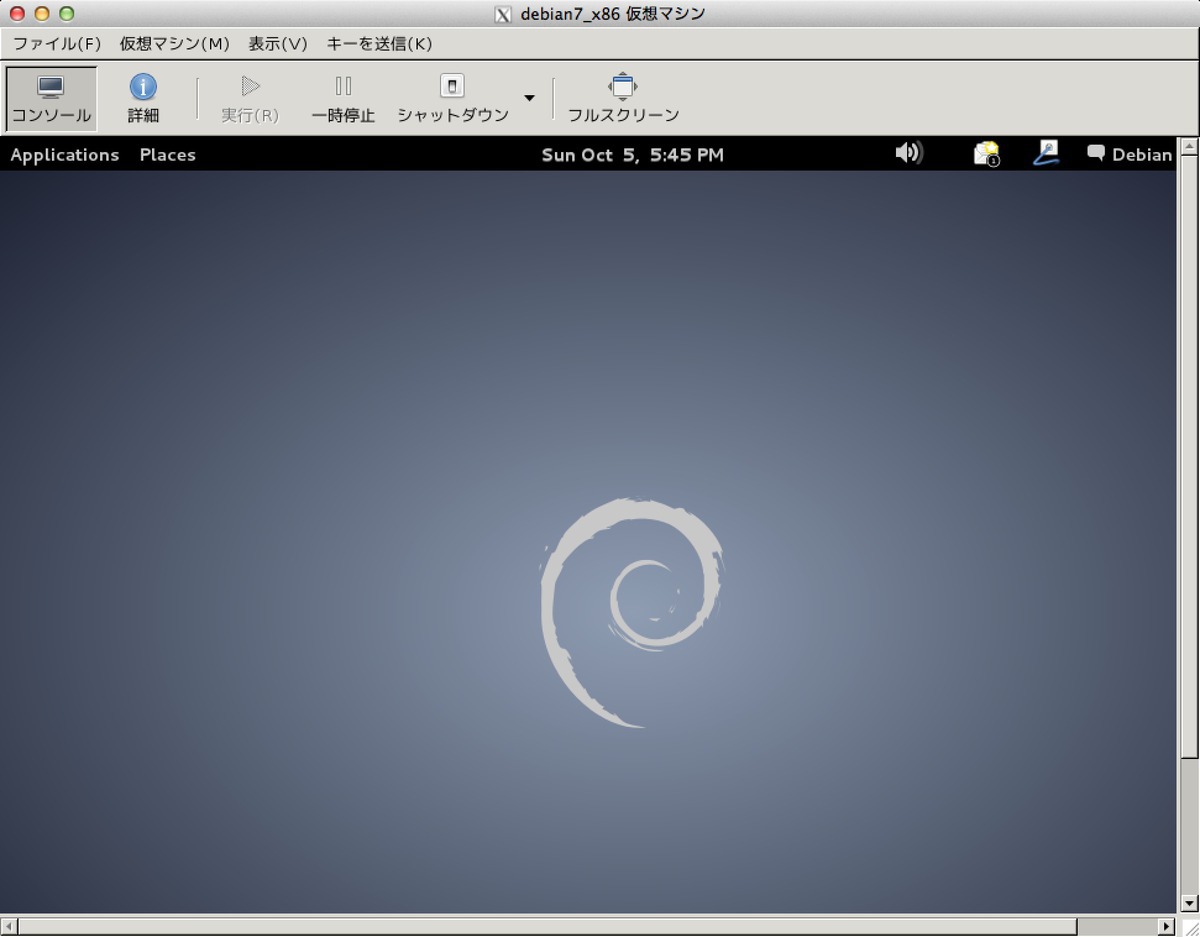Expand the shutdown options dropdown arrow

(529, 98)
